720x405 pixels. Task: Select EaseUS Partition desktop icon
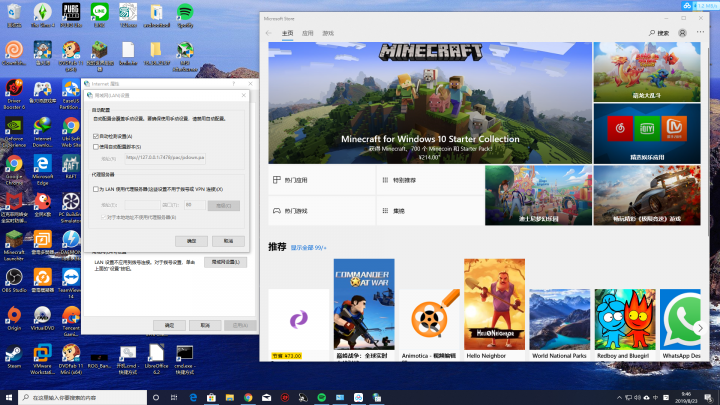[71, 94]
